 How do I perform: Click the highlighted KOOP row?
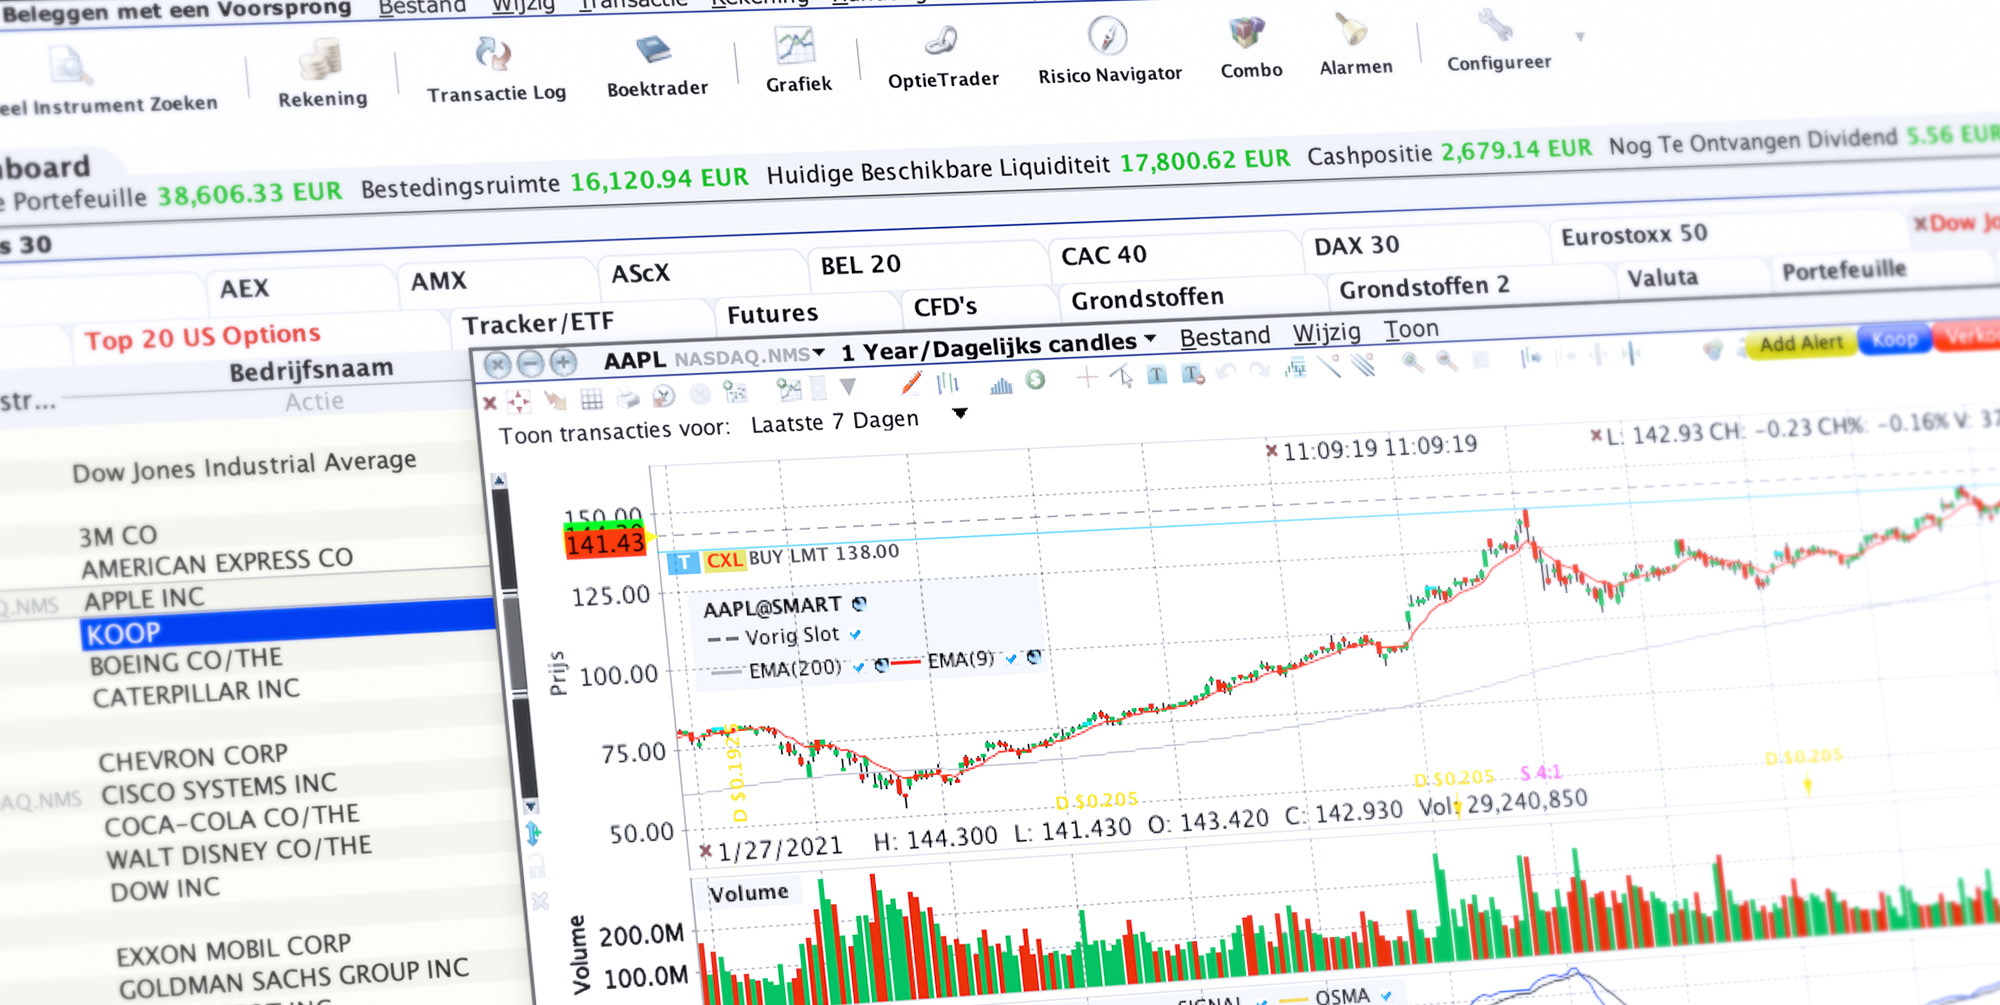(x=288, y=627)
